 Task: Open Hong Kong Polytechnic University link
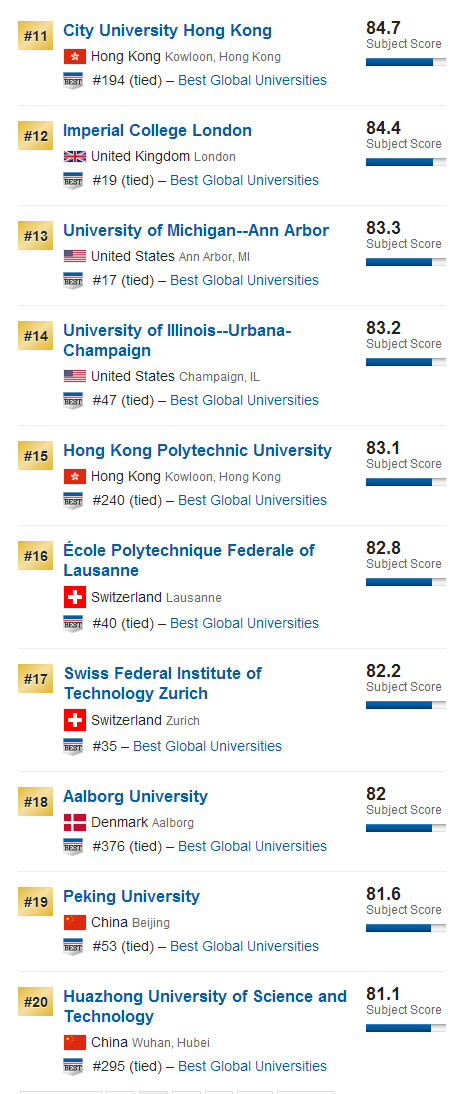(x=197, y=451)
